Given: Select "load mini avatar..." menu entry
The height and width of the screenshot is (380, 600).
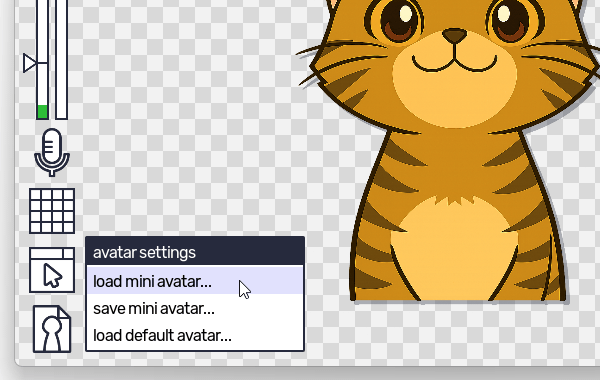Looking at the screenshot, I should [x=195, y=281].
